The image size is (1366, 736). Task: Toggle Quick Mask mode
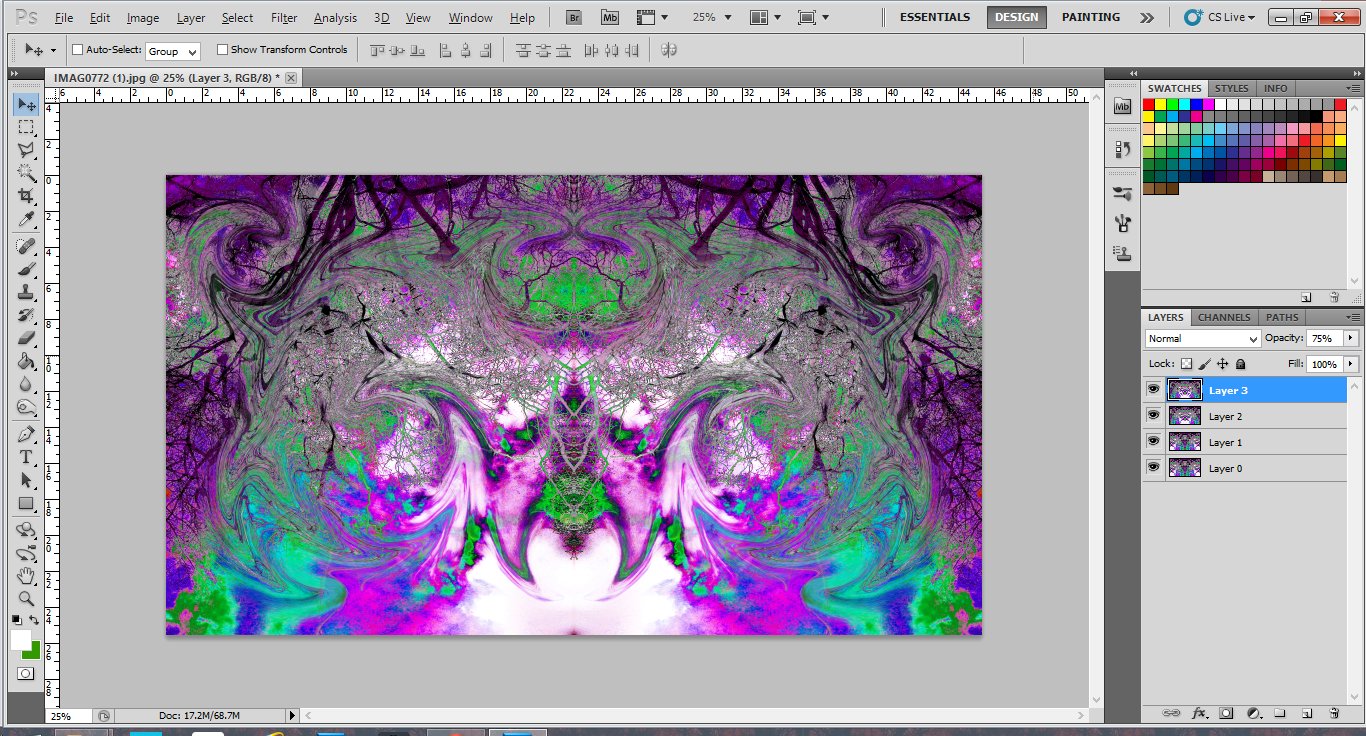26,674
